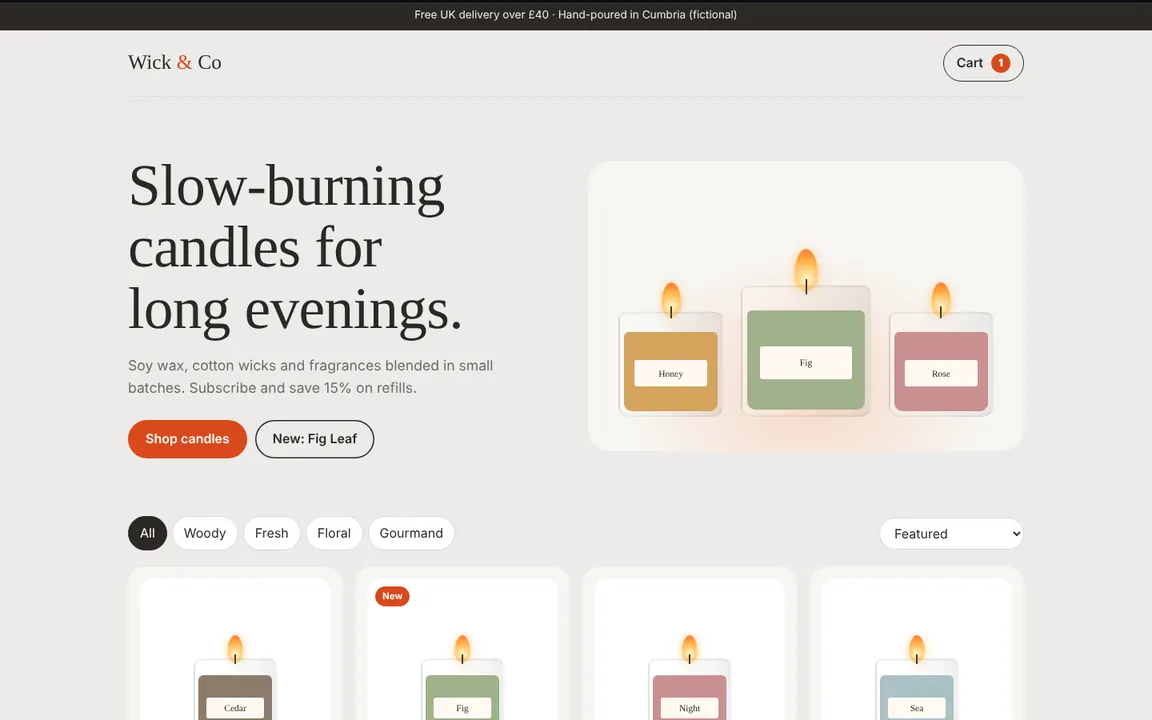This screenshot has width=1152, height=720.
Task: Open the Night candle product card
Action: pyautogui.click(x=689, y=644)
